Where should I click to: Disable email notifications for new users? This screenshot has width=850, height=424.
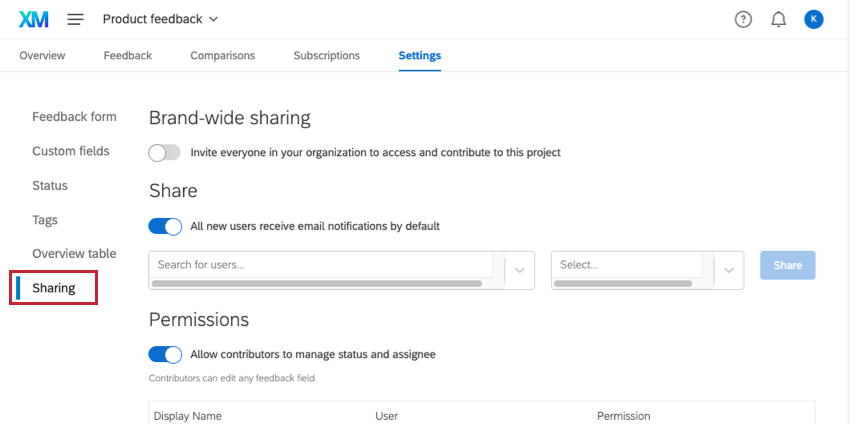pyautogui.click(x=165, y=226)
